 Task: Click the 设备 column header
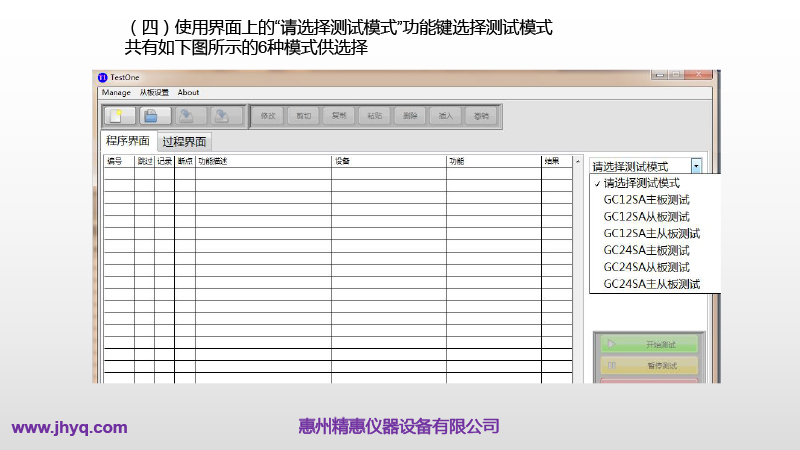click(x=389, y=161)
